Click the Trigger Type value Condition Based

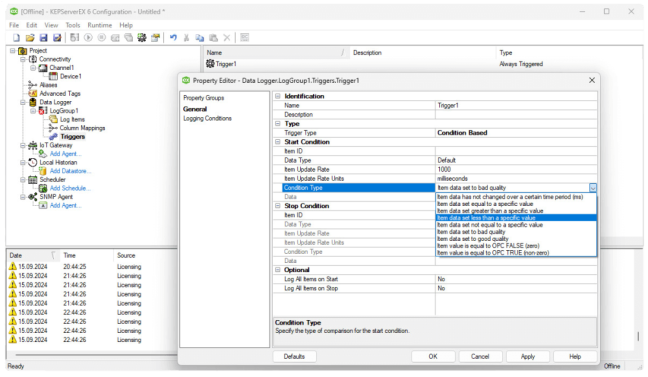coord(516,133)
